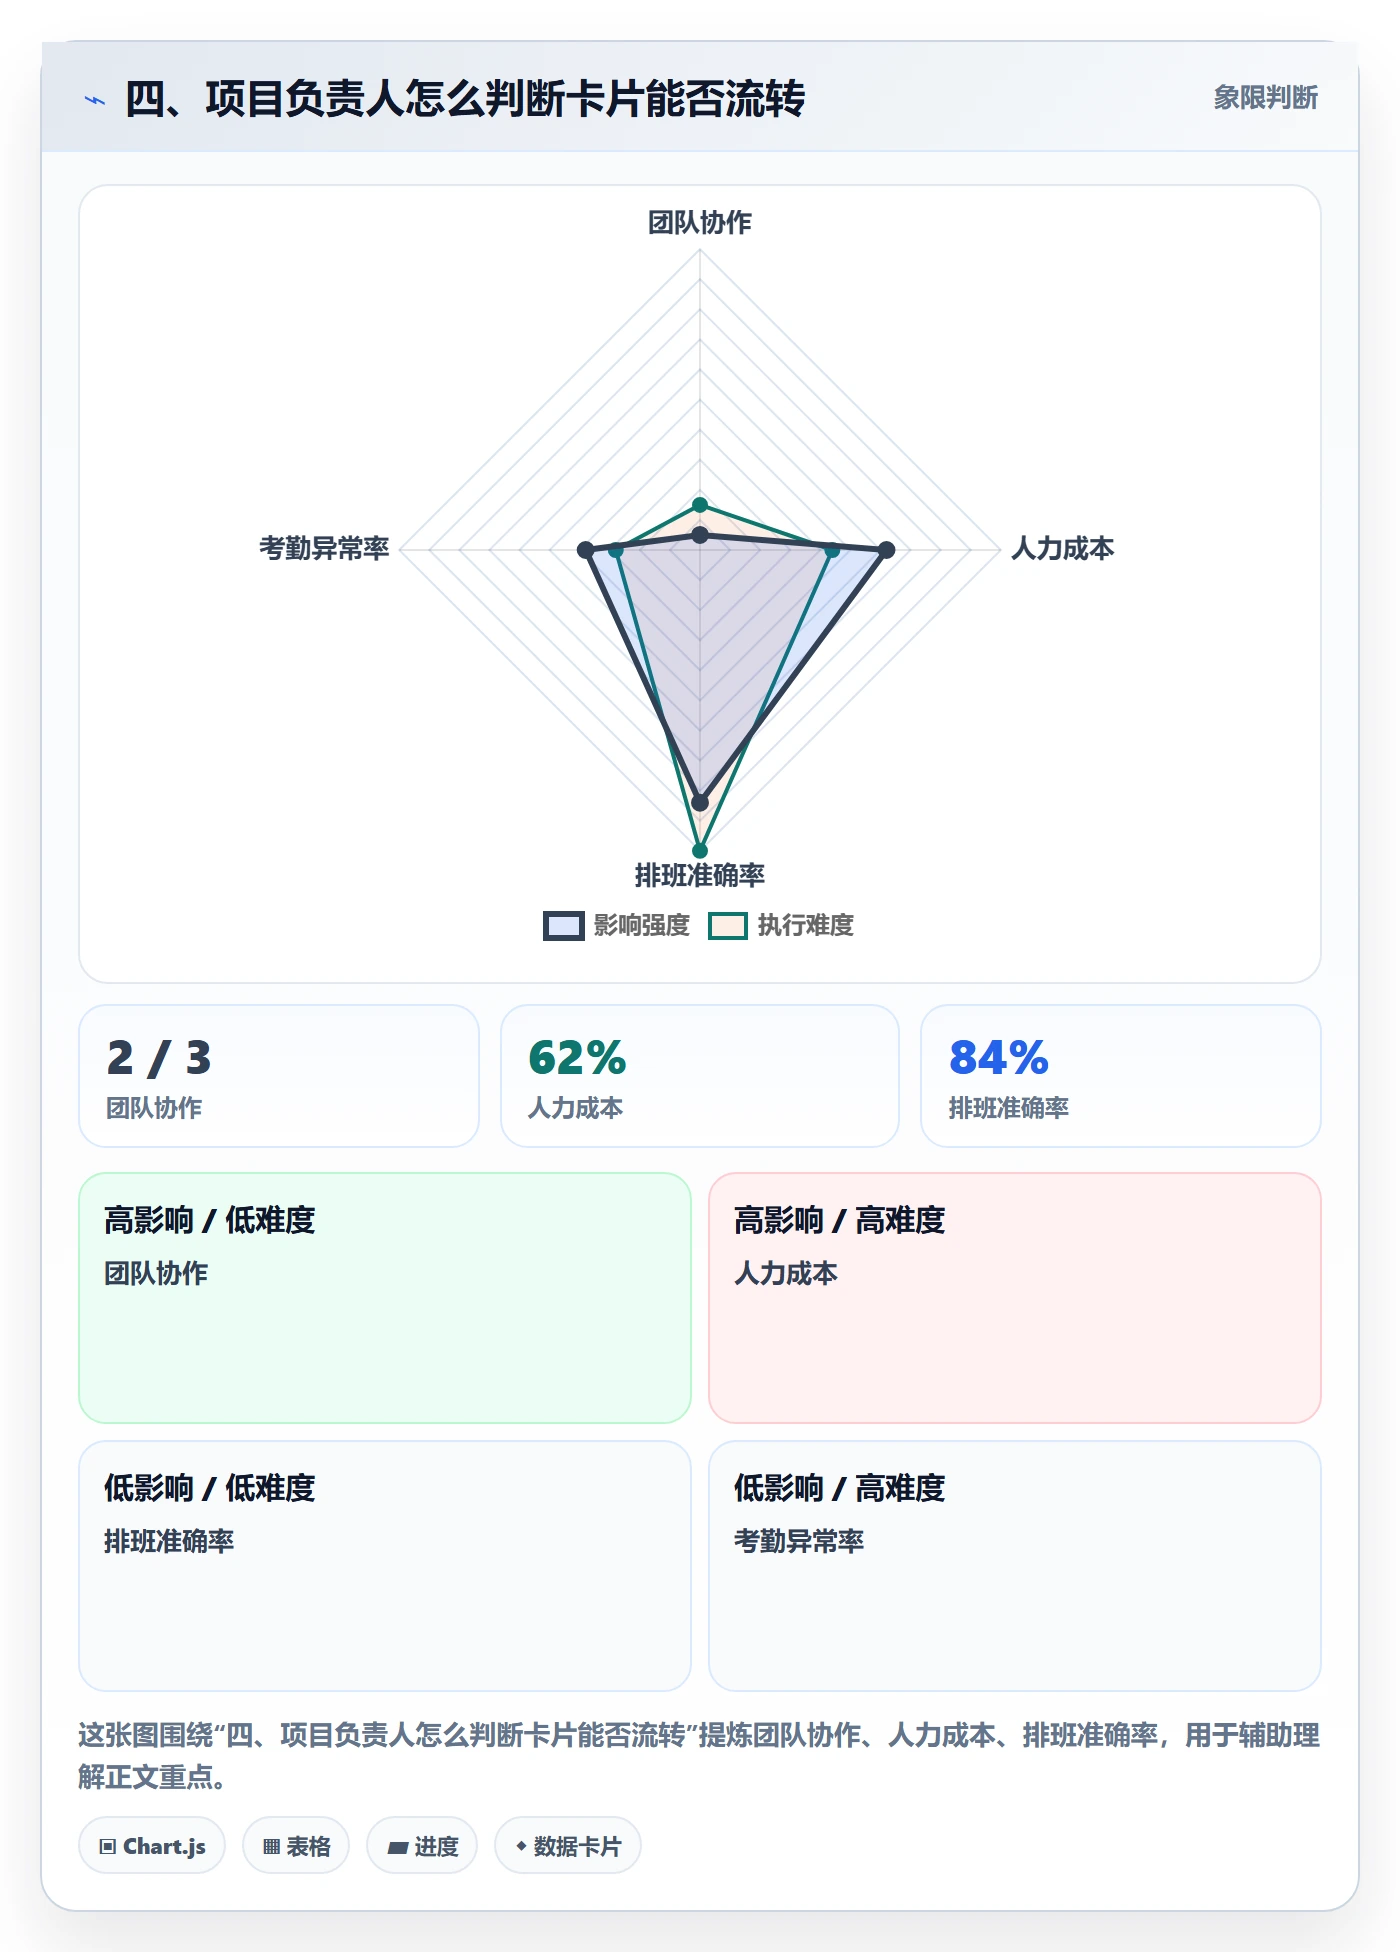Screen dimensions: 1400x1952
Task: Click the 团队协作 axis label on radar
Action: point(700,222)
